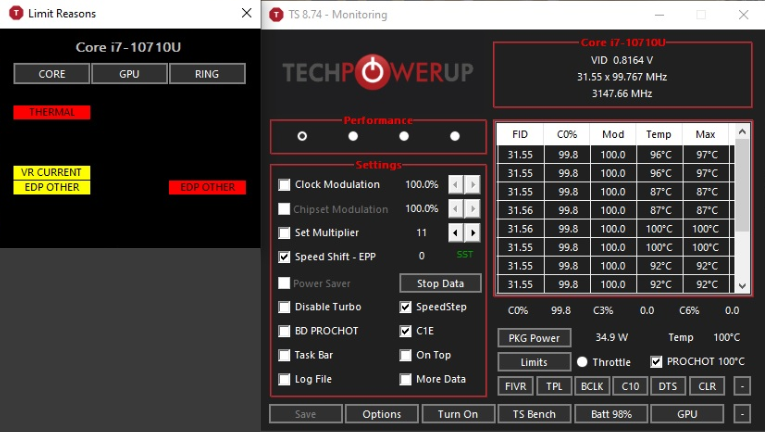Click the Throttle indicator radio
The height and width of the screenshot is (432, 765).
click(582, 362)
